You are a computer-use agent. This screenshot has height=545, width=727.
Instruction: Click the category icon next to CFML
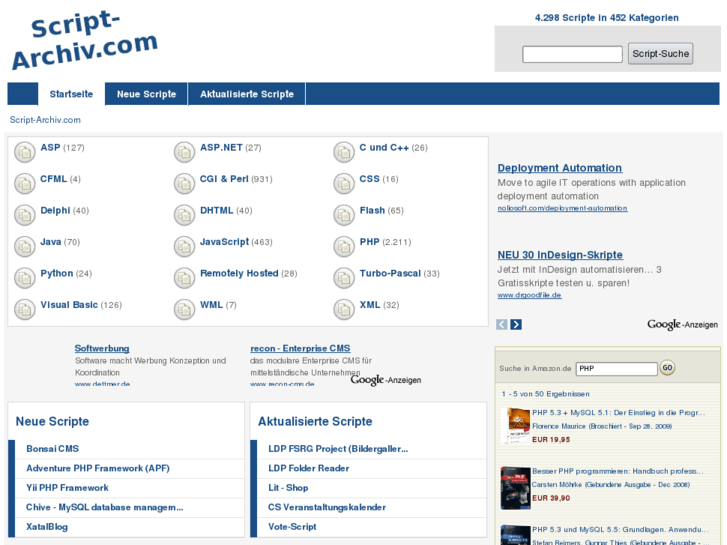[x=25, y=183]
